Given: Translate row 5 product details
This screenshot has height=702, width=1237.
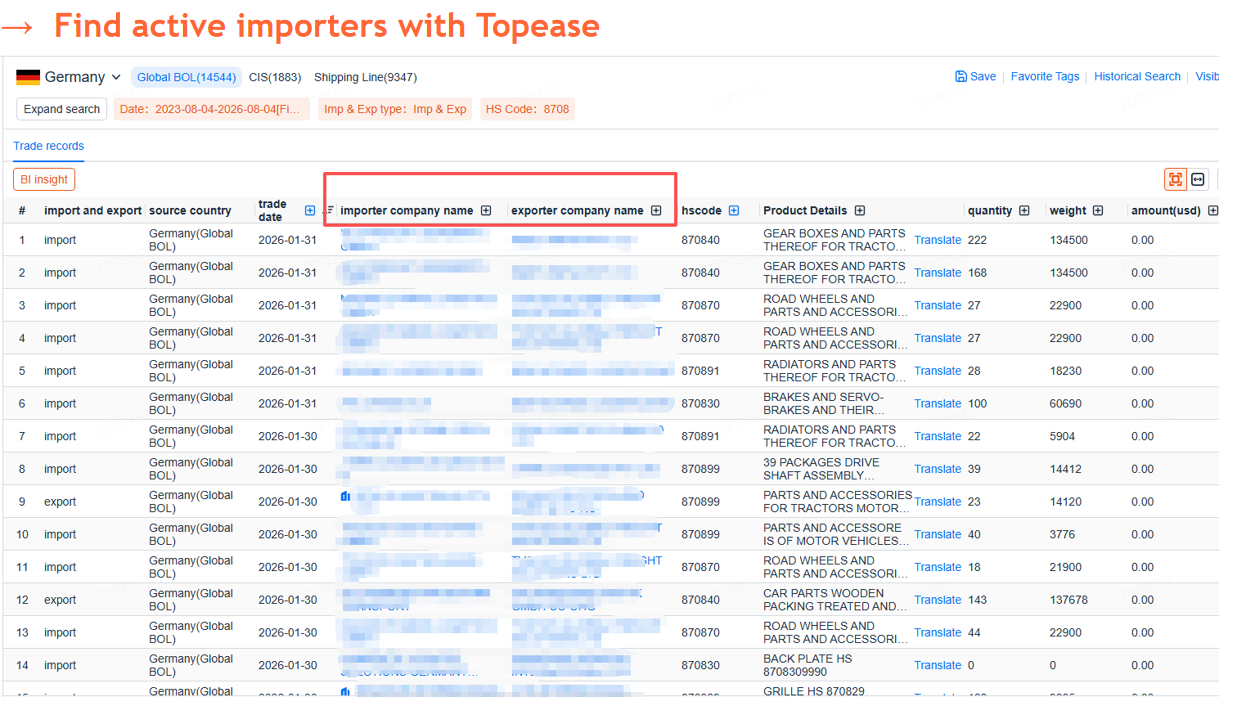Looking at the screenshot, I should coord(937,371).
